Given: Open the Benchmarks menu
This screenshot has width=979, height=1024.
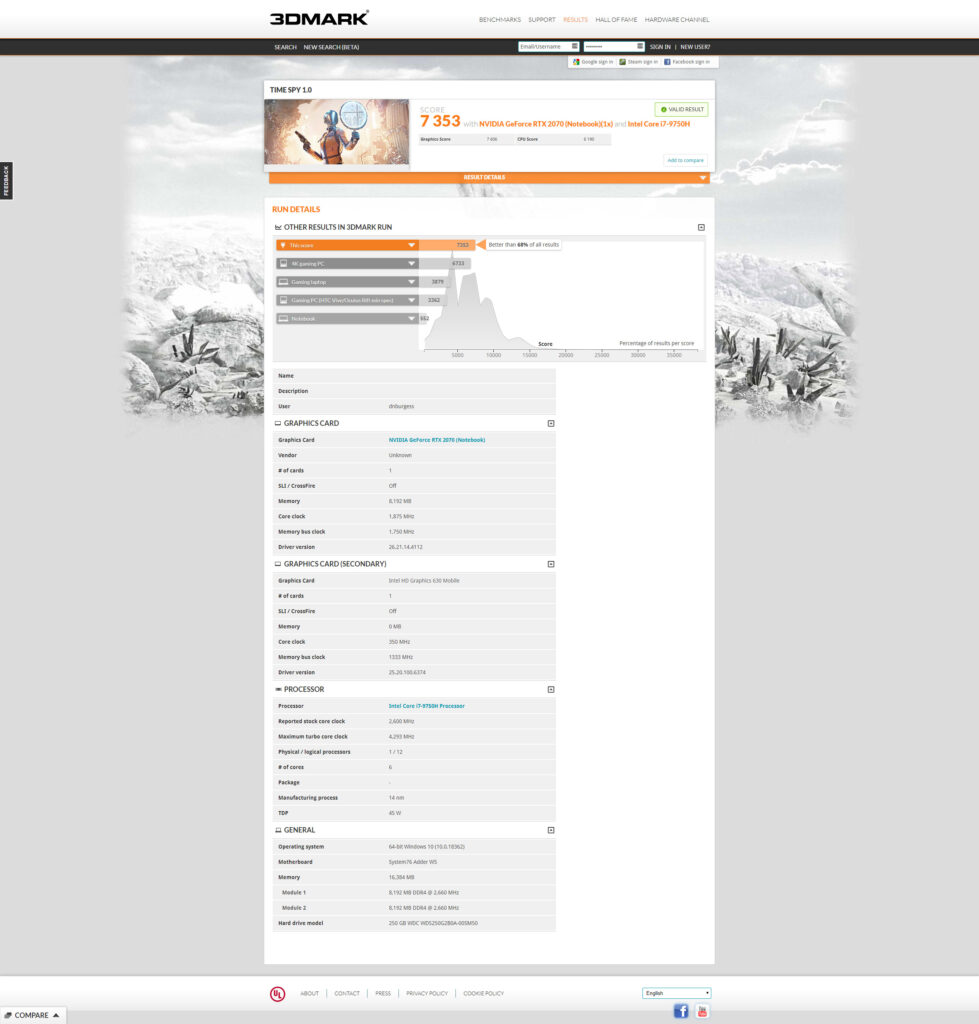Looking at the screenshot, I should coord(500,20).
